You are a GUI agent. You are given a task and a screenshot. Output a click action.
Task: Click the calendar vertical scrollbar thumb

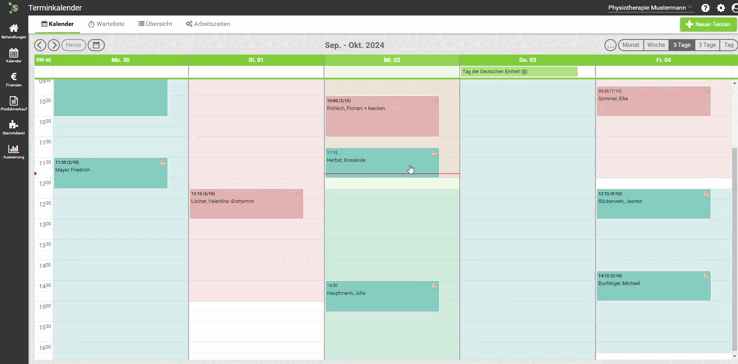[734, 249]
